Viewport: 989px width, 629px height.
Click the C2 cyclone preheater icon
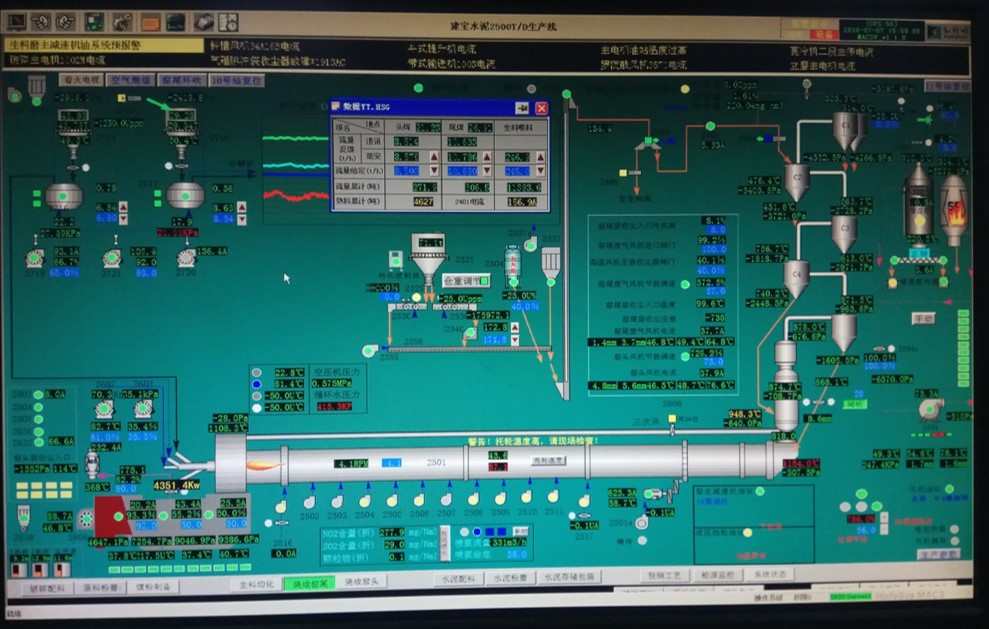point(796,181)
